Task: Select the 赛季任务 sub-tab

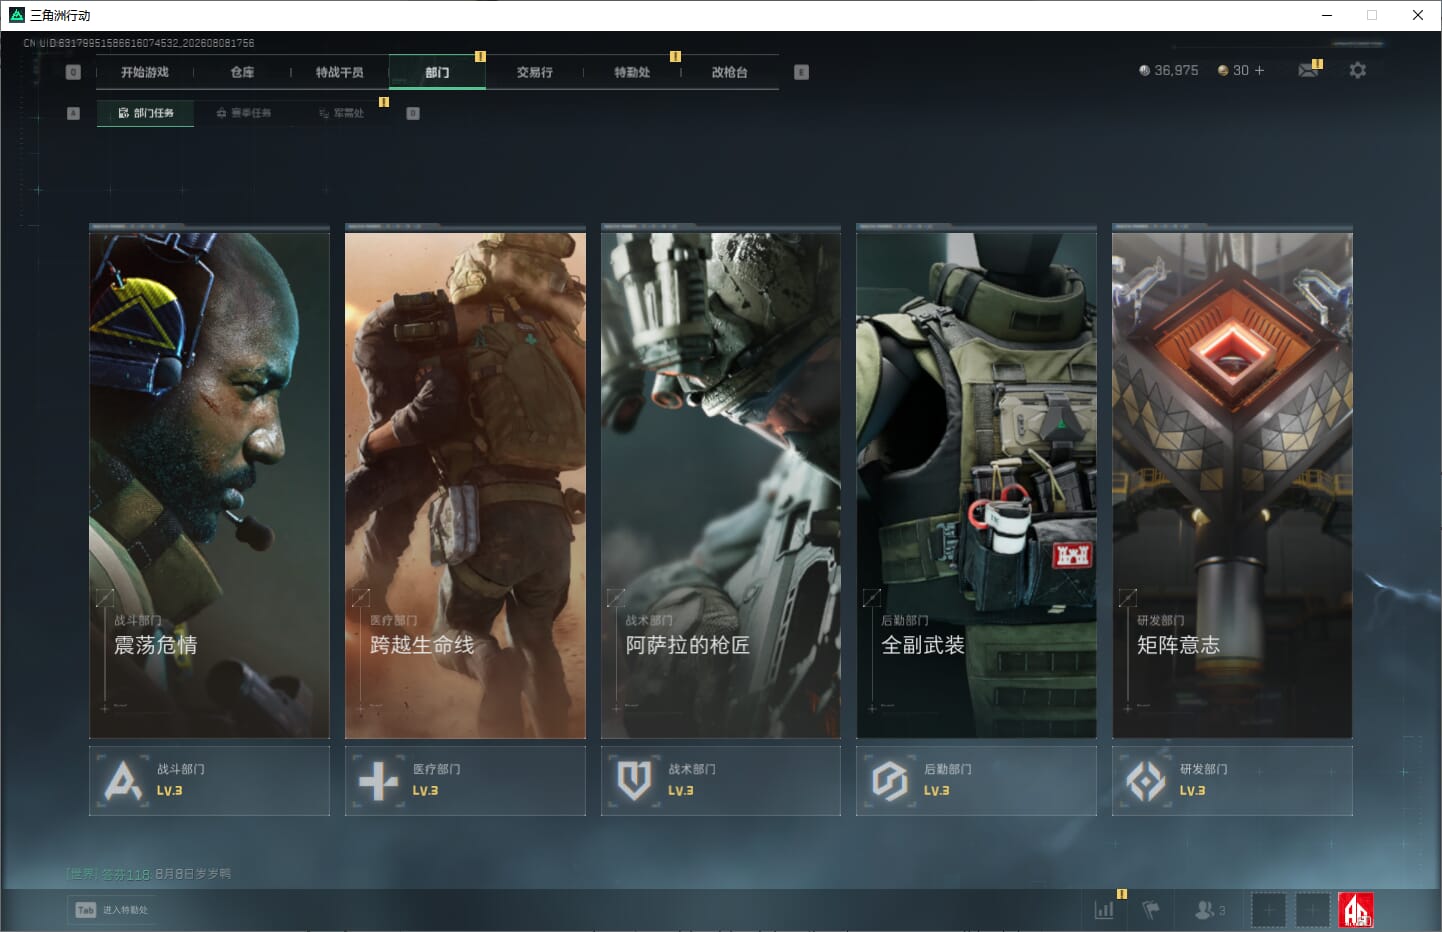Action: 244,113
